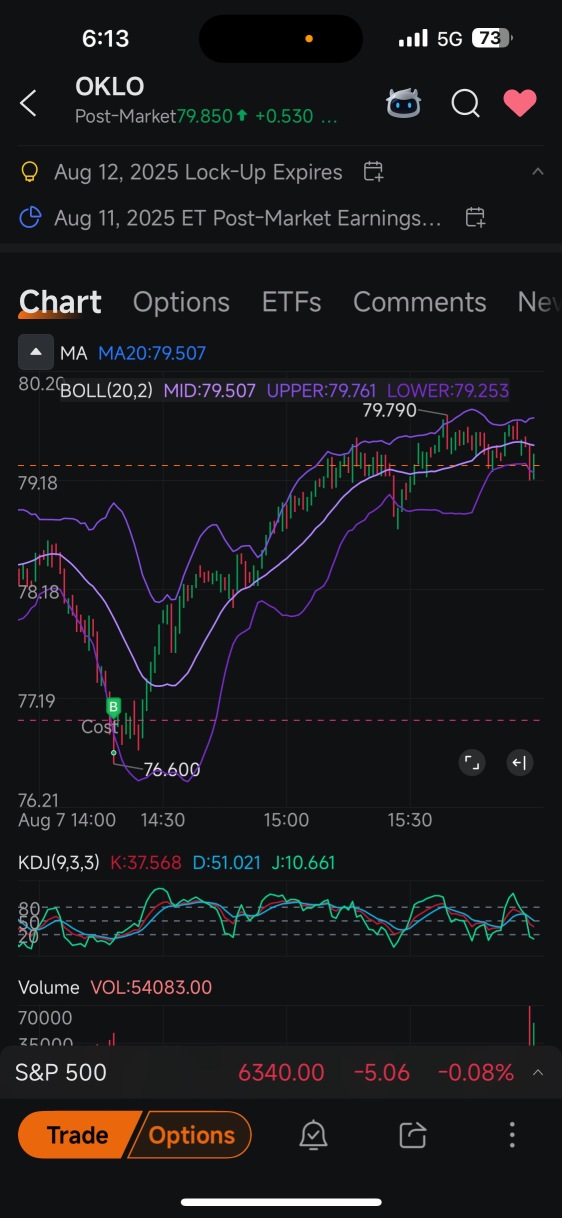
Task: Add Post-Market Earnings event to calendar
Action: (x=476, y=217)
